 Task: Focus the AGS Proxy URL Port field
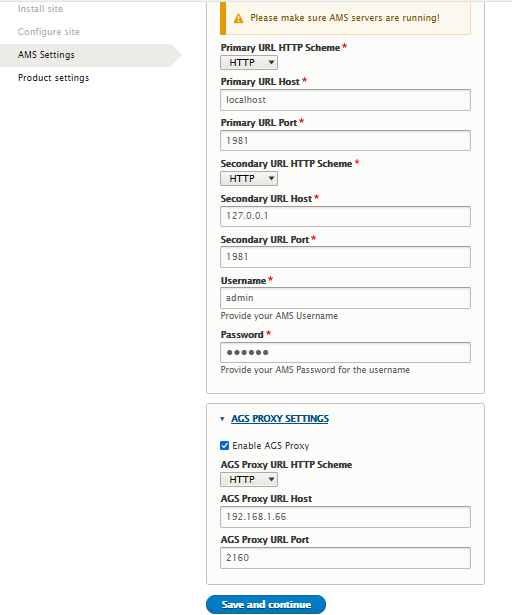coord(345,558)
